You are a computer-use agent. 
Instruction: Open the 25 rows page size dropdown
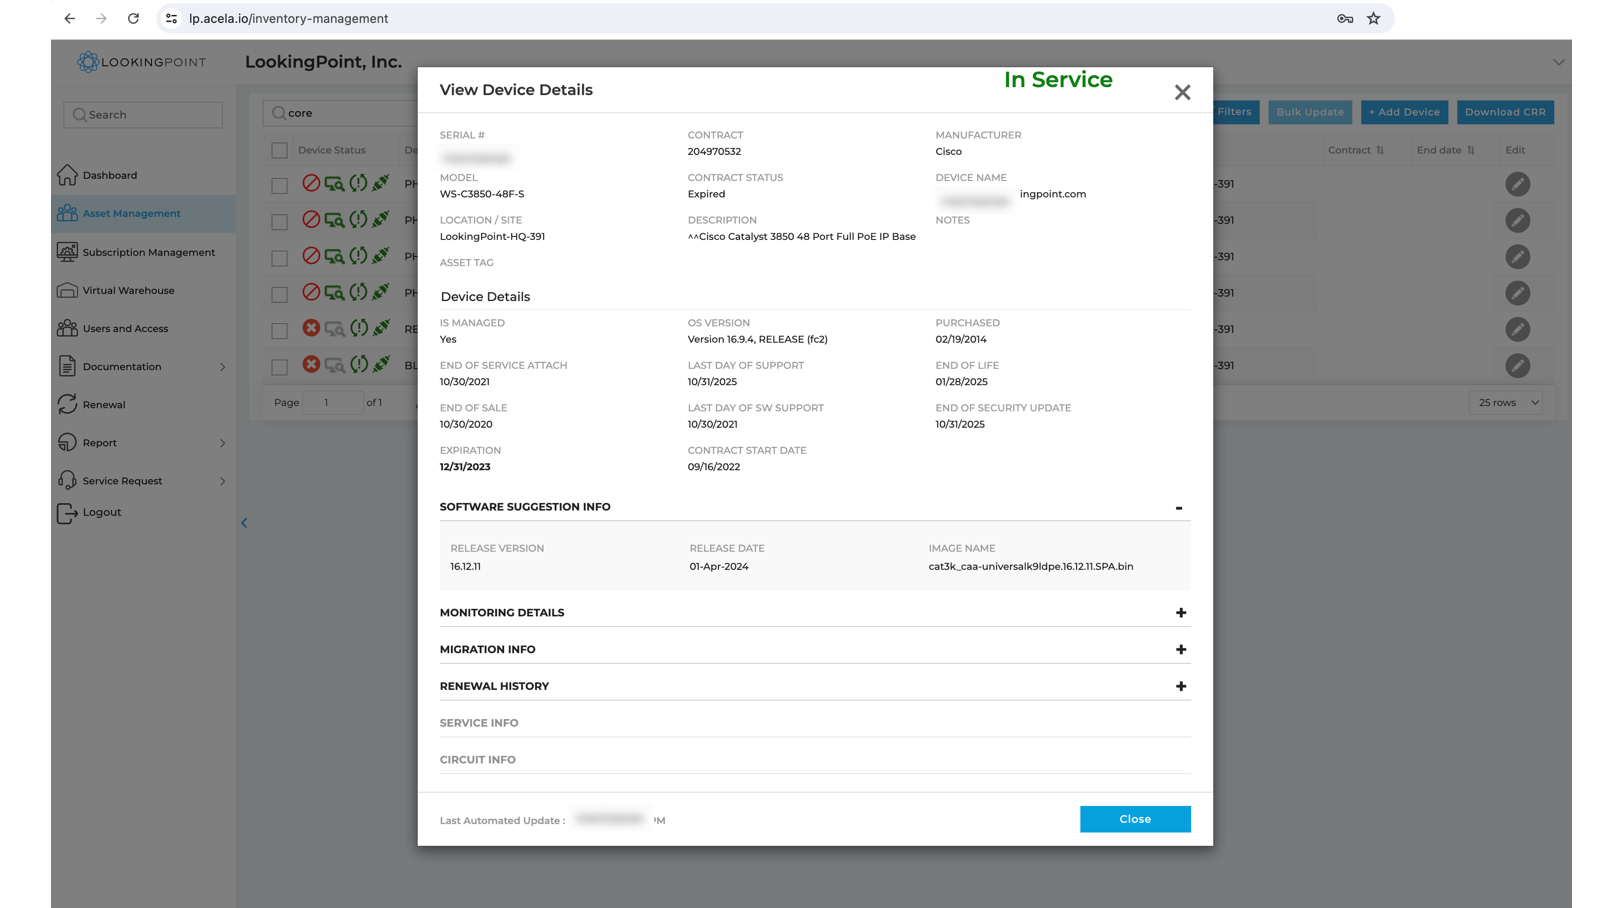point(1507,403)
